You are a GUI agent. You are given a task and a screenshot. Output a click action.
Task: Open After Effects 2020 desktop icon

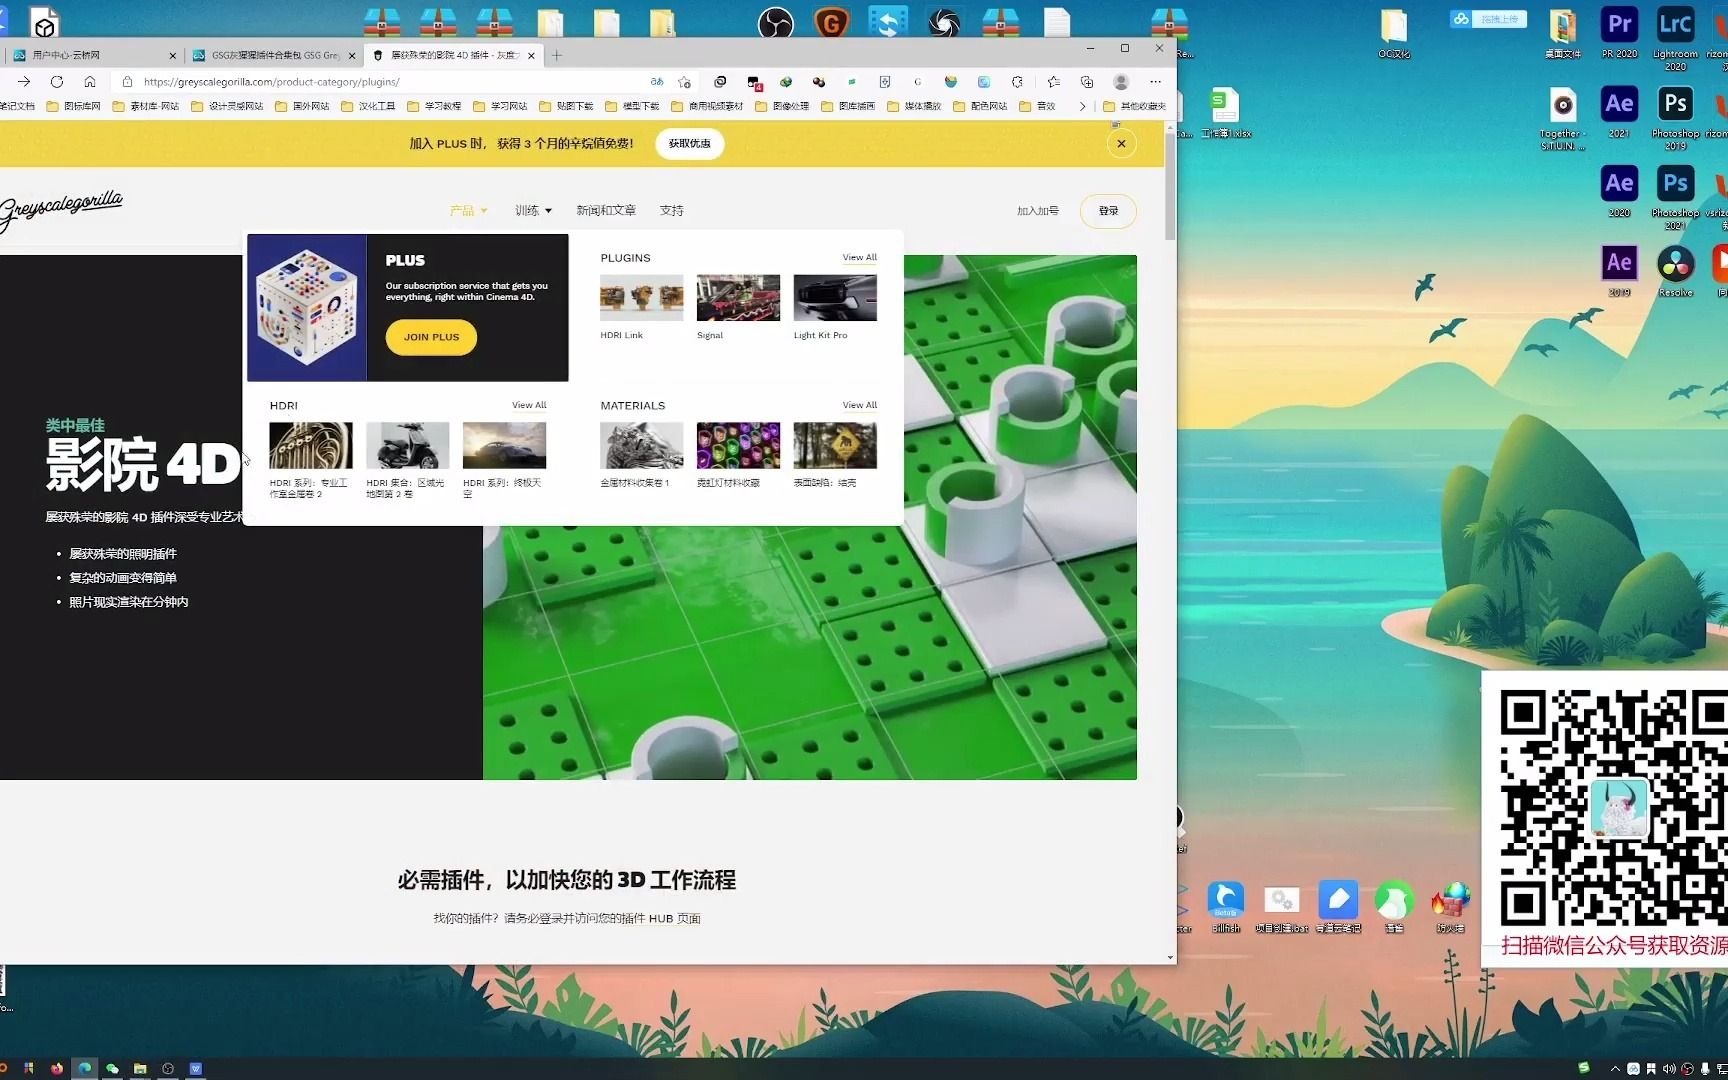coord(1619,191)
